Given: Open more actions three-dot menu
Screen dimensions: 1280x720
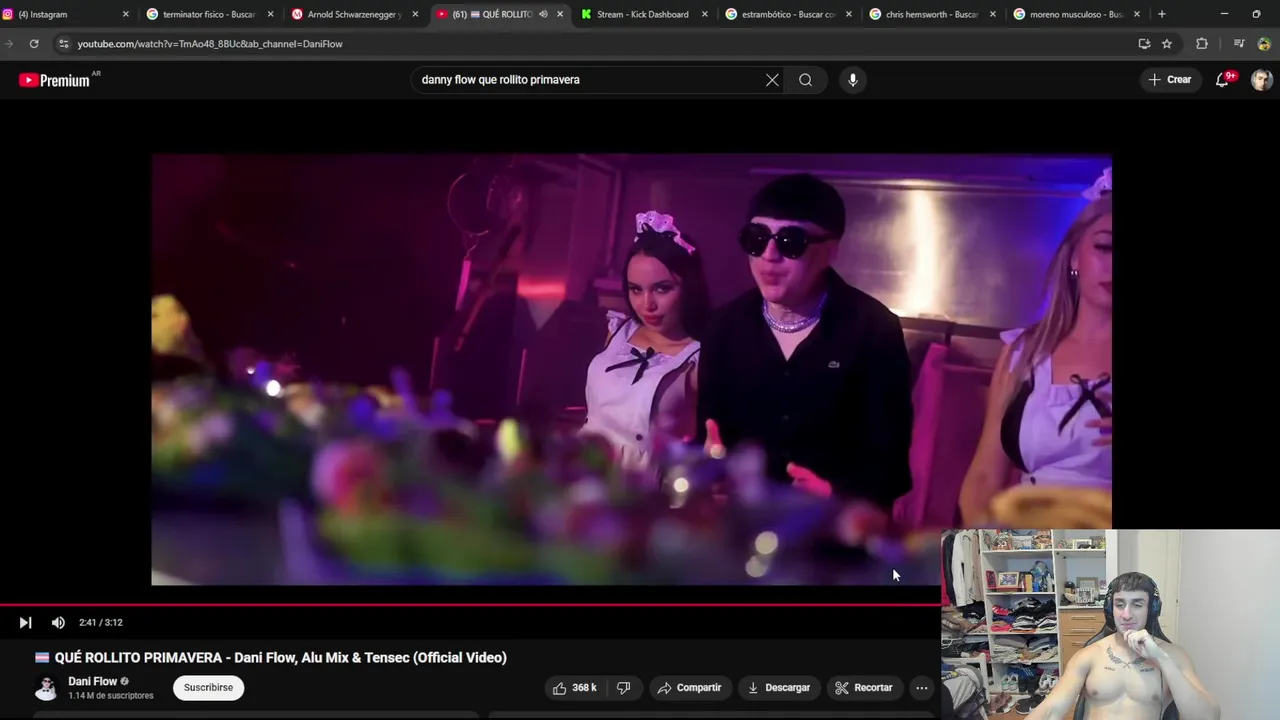Looking at the screenshot, I should [922, 687].
